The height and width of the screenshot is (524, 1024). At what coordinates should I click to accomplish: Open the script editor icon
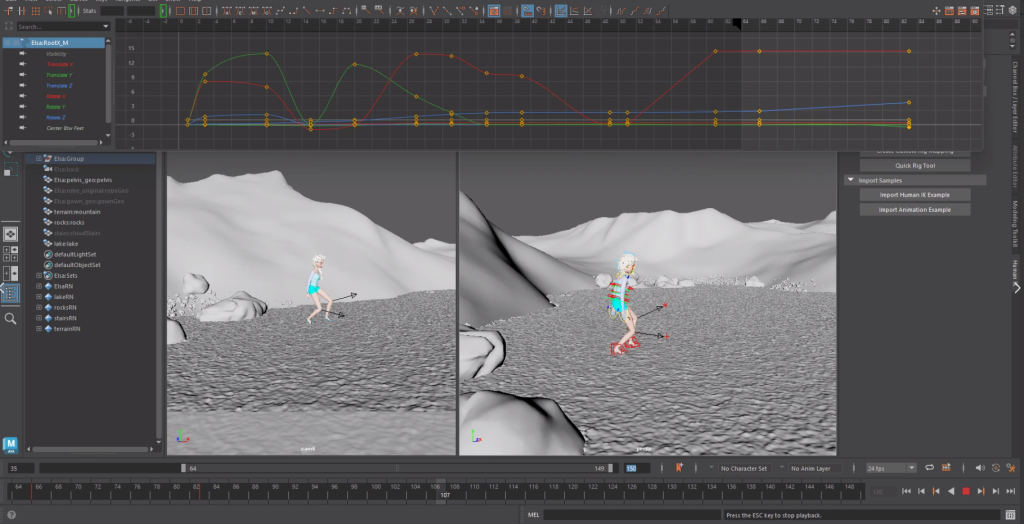point(1011,515)
